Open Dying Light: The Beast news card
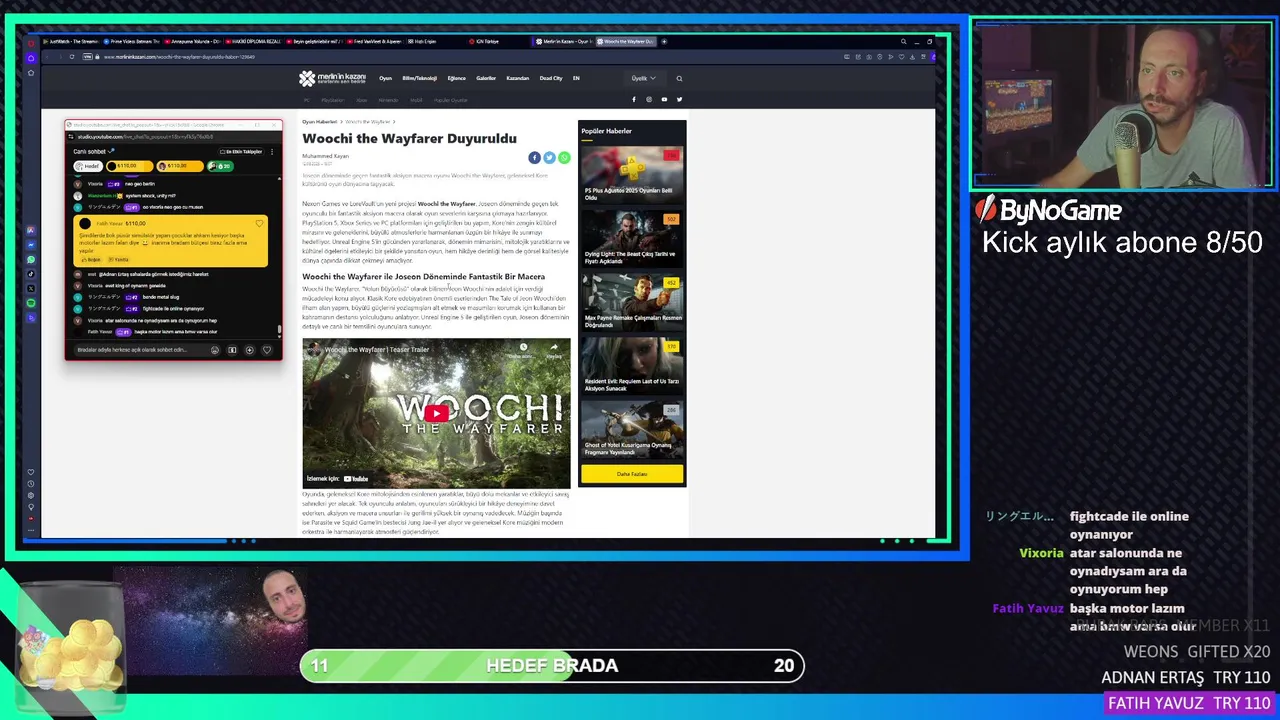The width and height of the screenshot is (1280, 720). (x=632, y=239)
